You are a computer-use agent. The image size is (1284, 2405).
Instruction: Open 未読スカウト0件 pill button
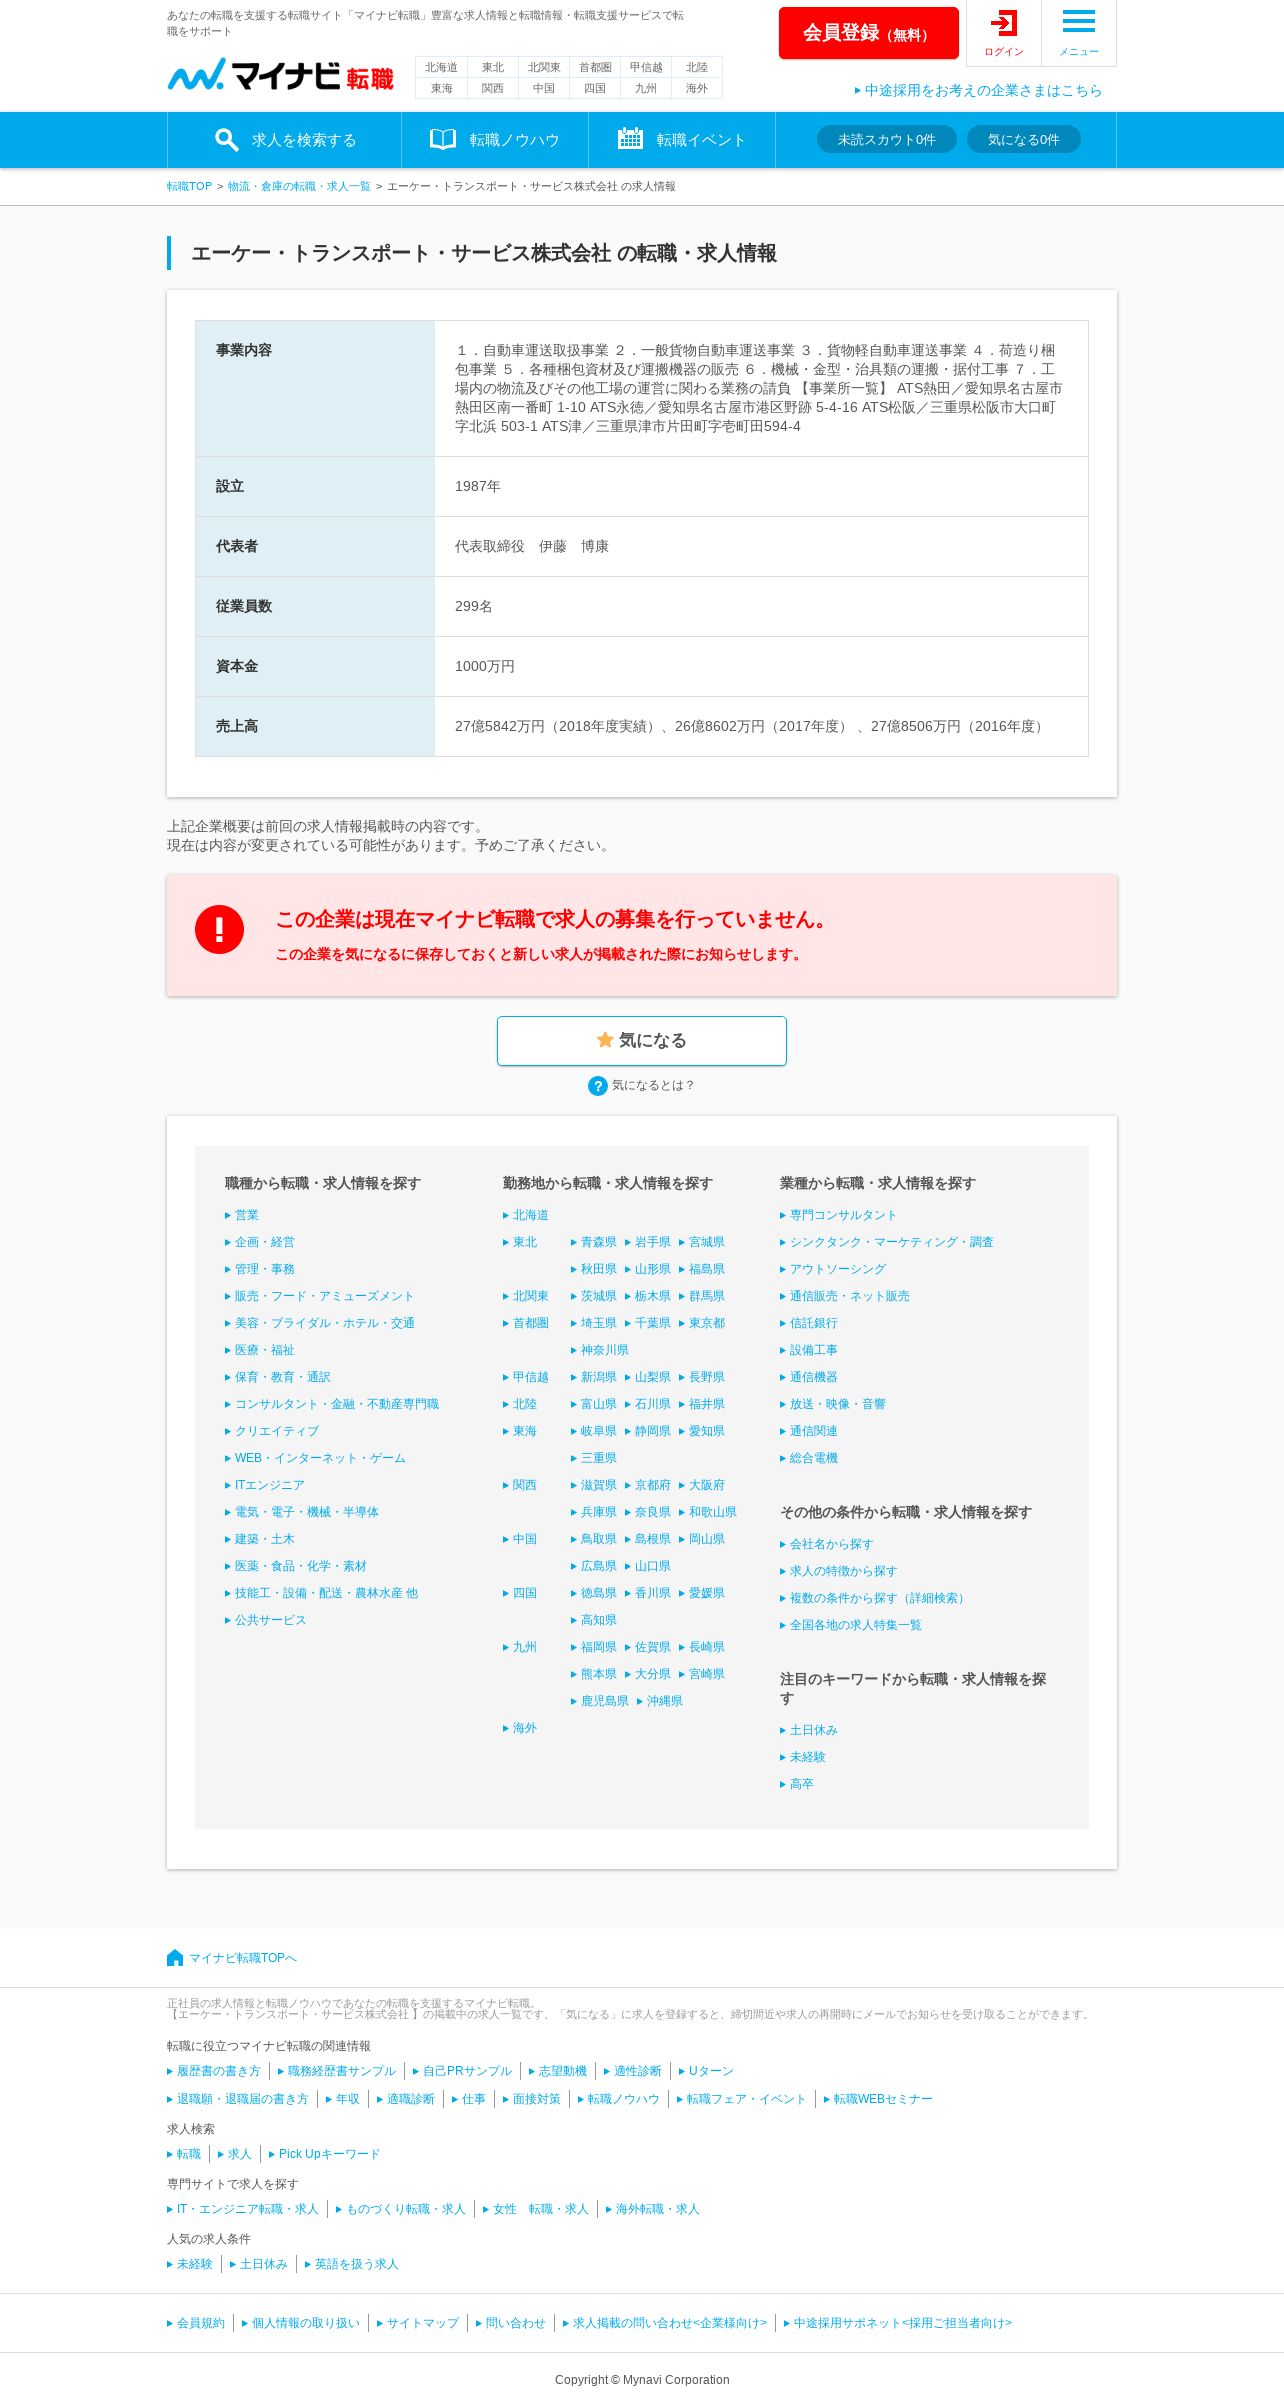click(x=887, y=139)
